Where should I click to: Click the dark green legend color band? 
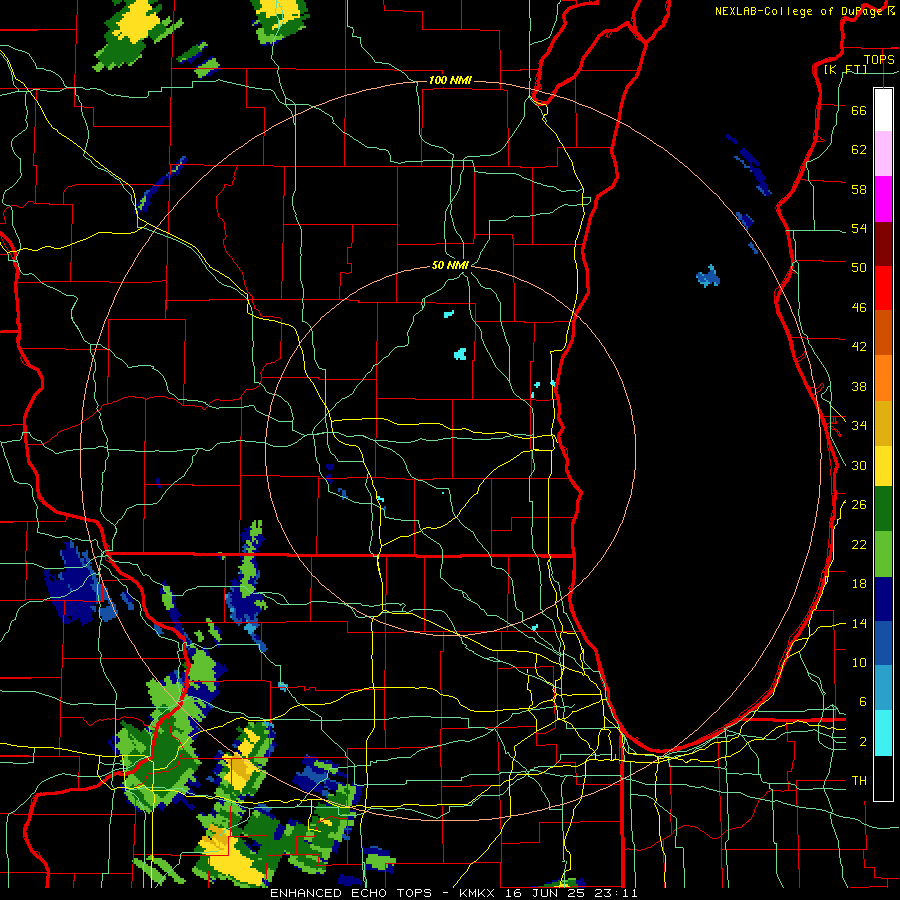tap(883, 509)
